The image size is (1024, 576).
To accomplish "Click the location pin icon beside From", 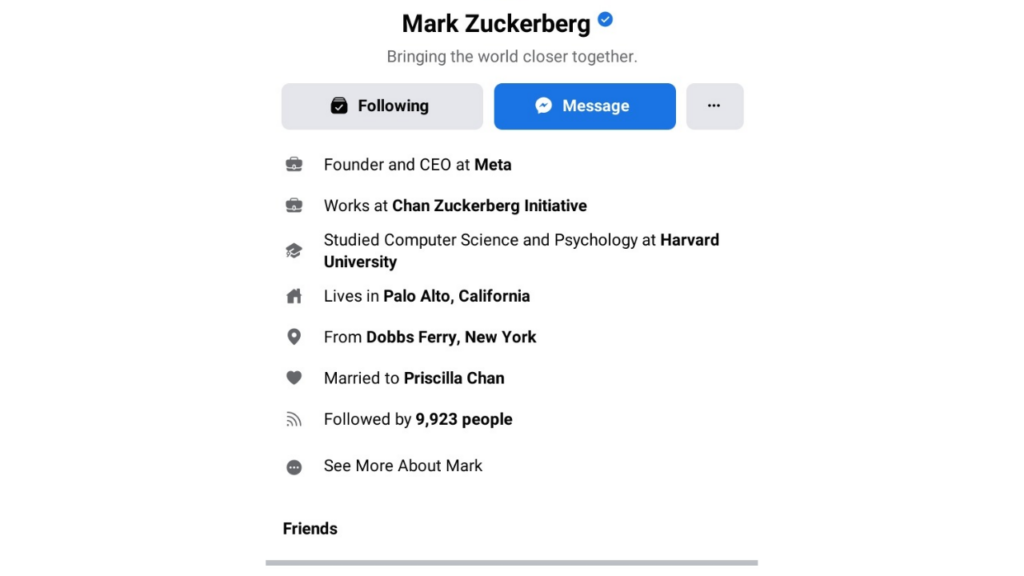I will (294, 337).
